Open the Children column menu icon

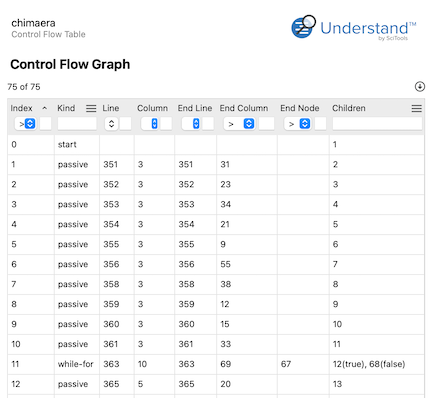416,108
